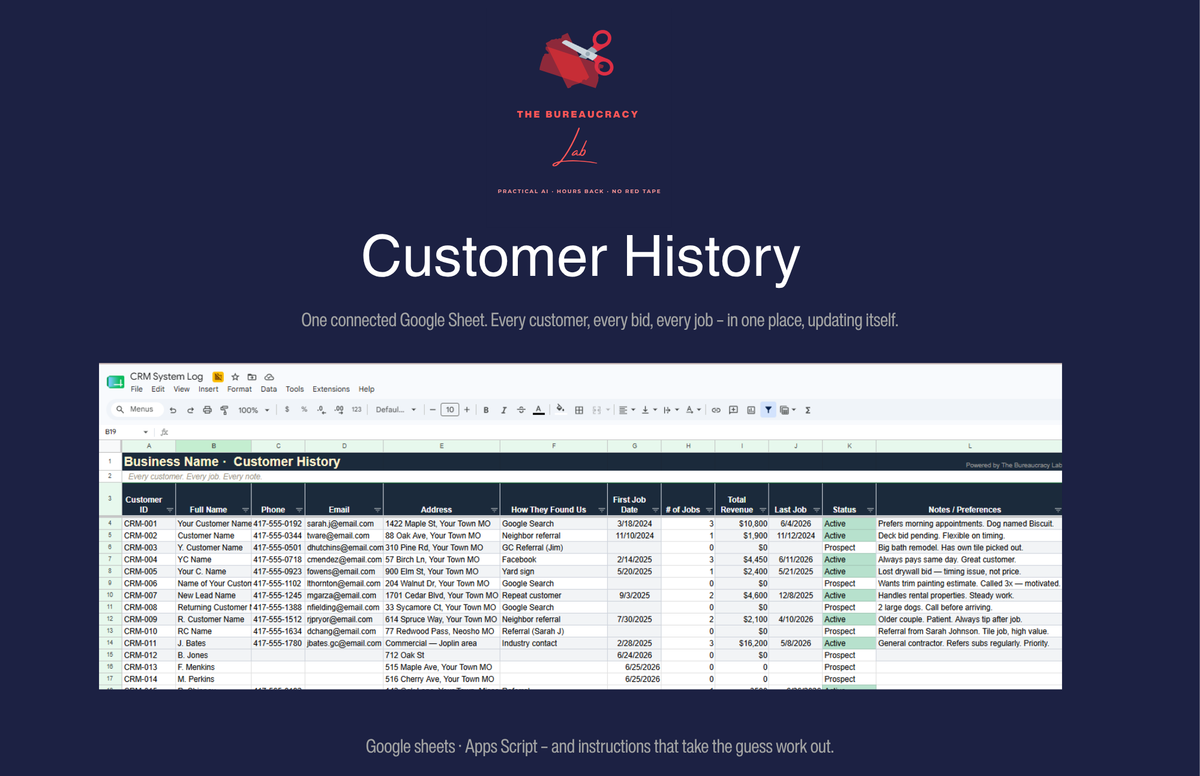1200x776 pixels.
Task: Click the Menus search box
Action: pos(136,410)
